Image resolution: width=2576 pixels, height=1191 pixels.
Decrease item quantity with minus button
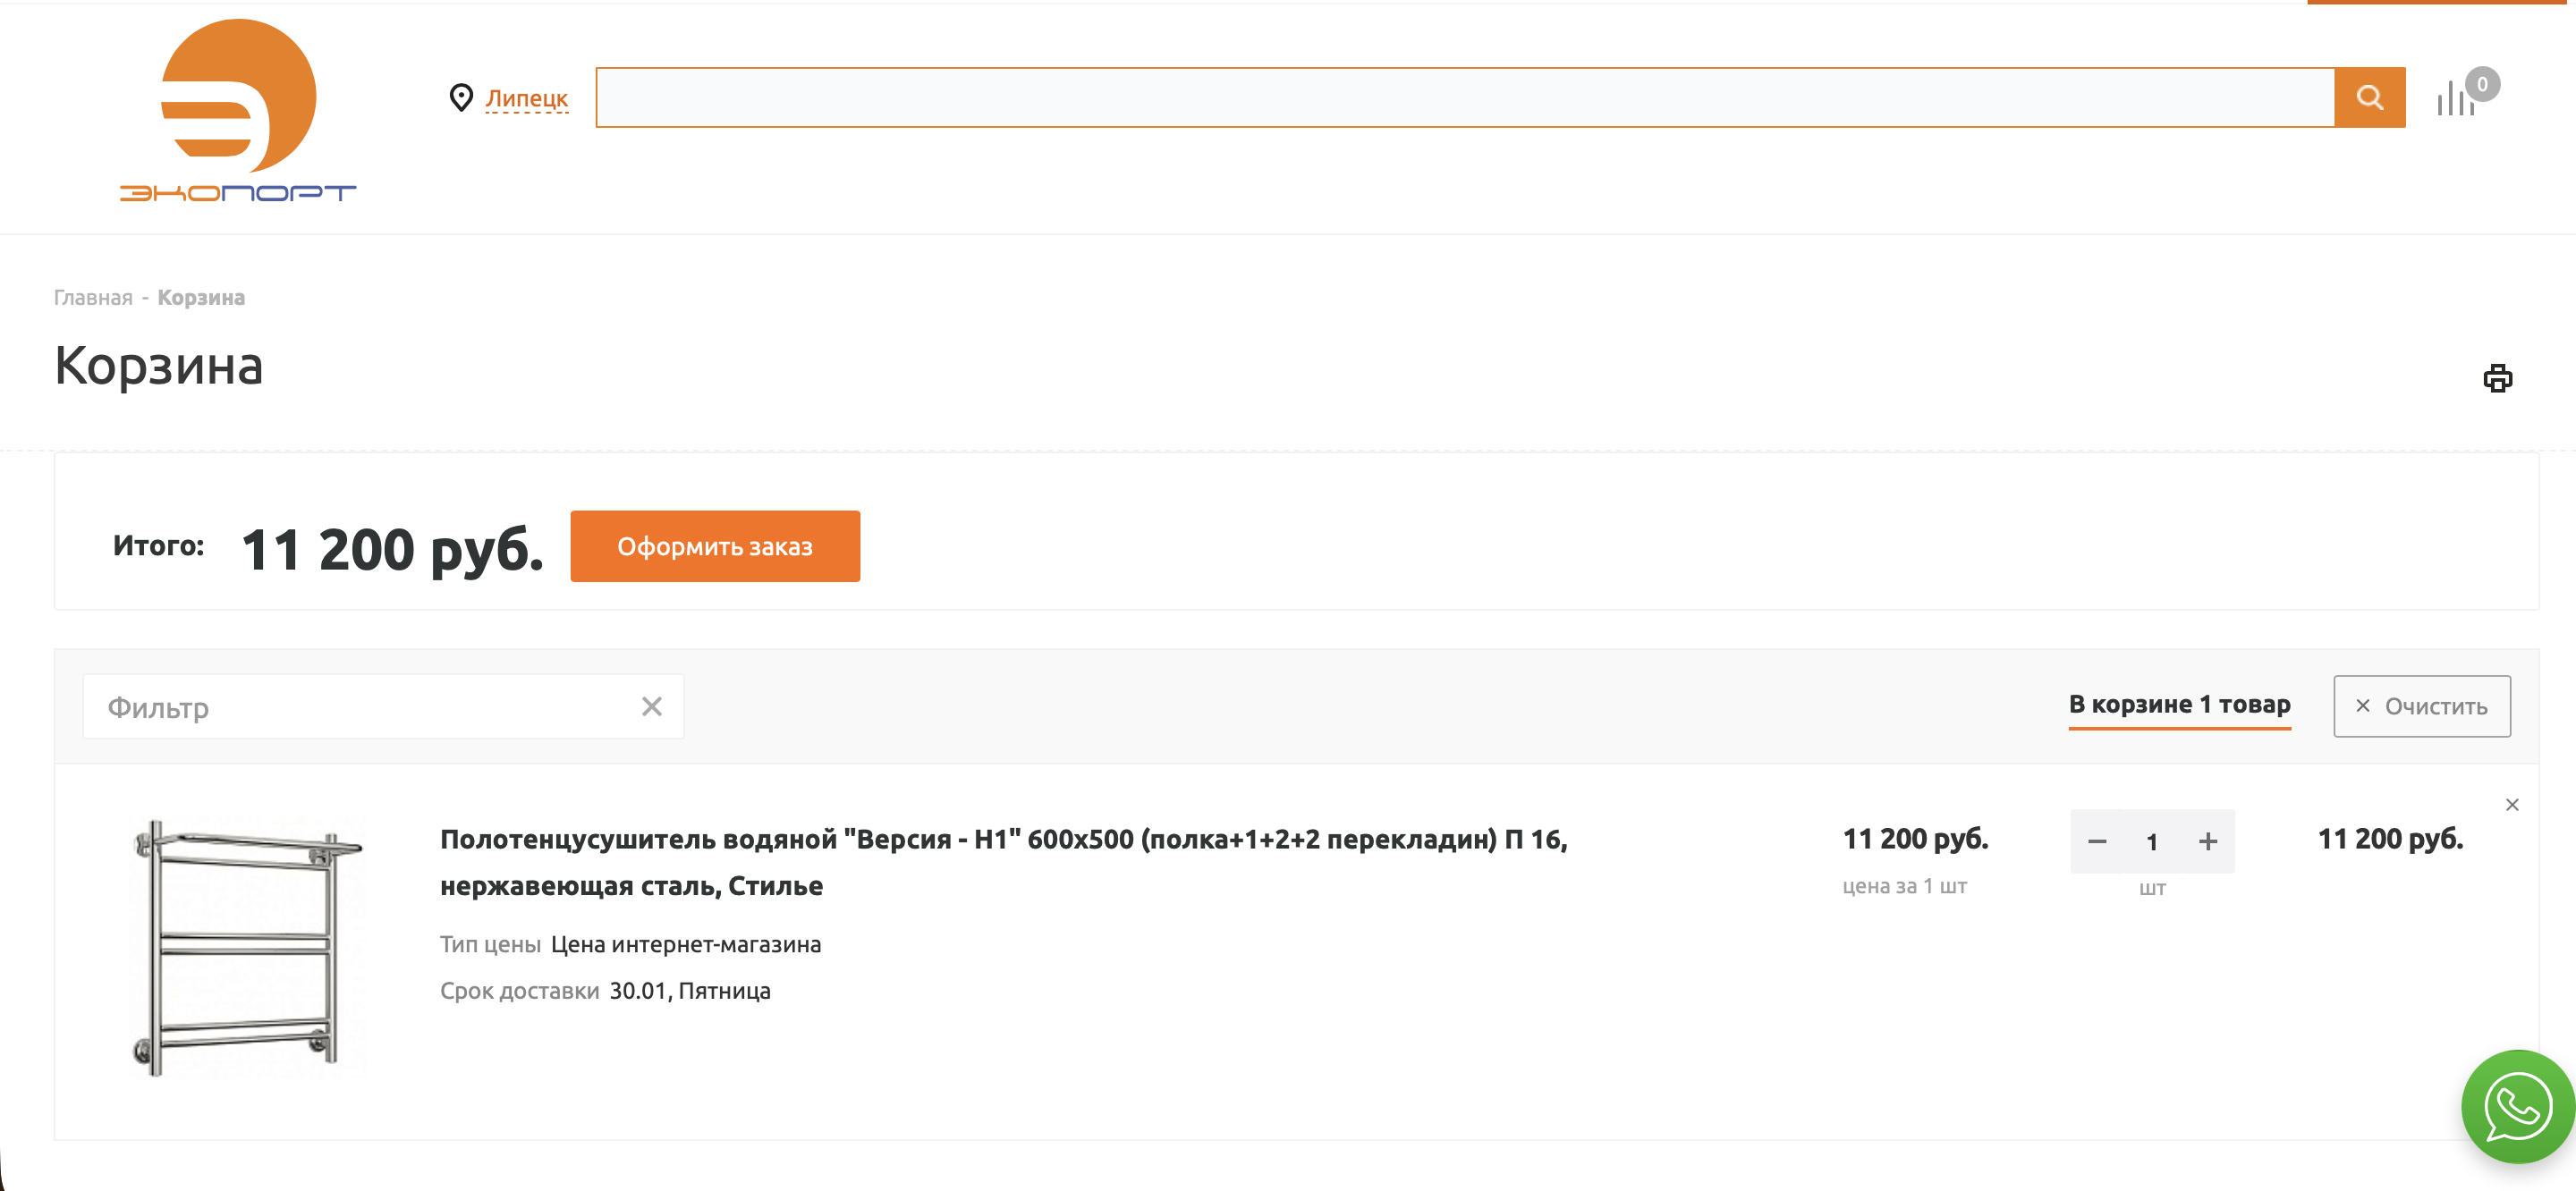(x=2097, y=842)
